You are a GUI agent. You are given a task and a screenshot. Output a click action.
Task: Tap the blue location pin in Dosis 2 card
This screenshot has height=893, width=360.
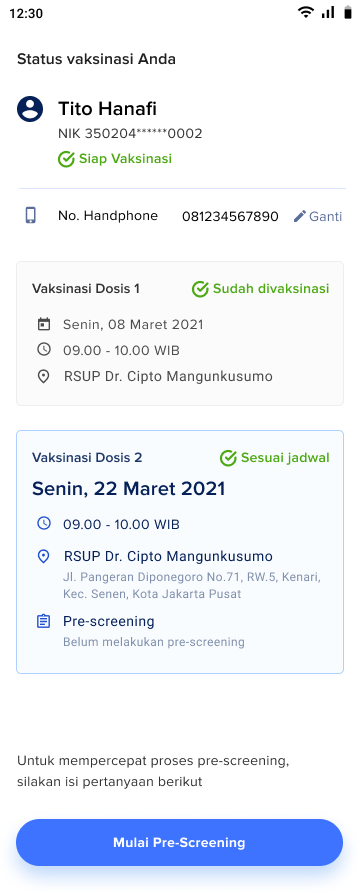click(44, 556)
